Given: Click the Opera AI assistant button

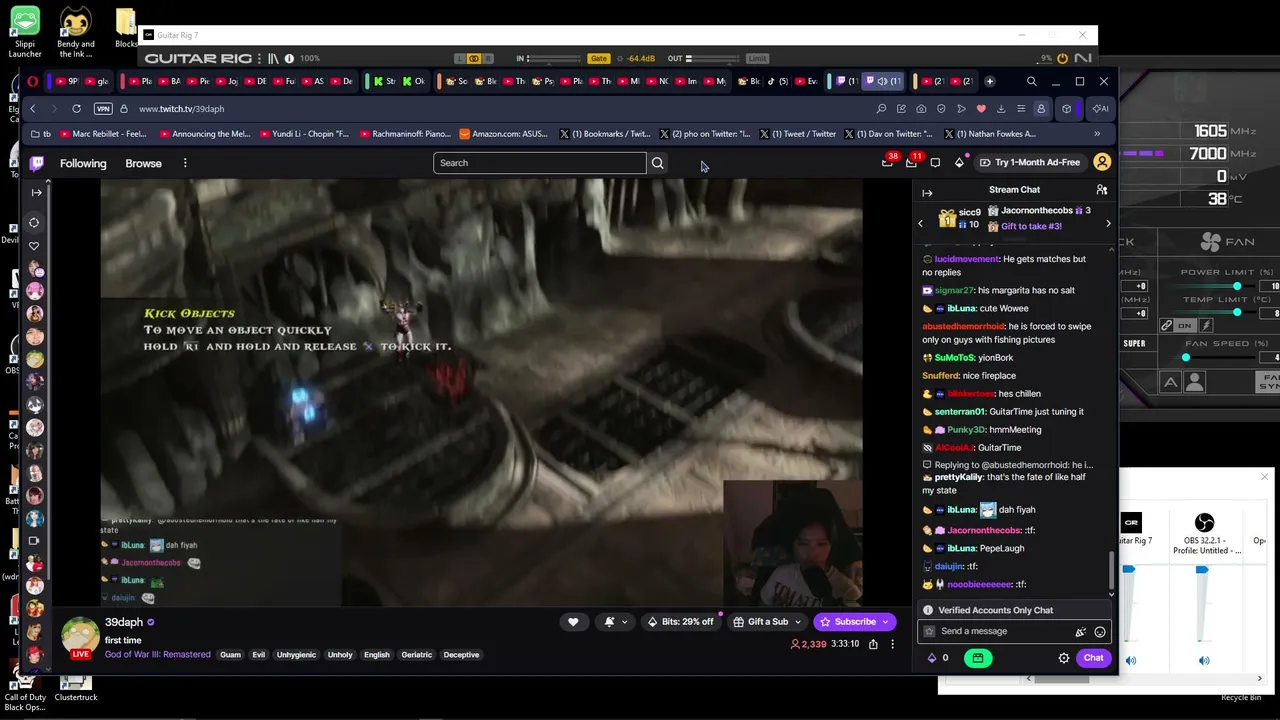Looking at the screenshot, I should pos(1100,109).
